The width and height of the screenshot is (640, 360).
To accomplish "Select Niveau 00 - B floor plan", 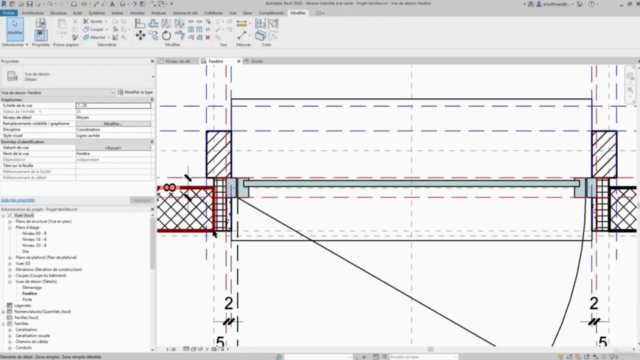I will [34, 233].
